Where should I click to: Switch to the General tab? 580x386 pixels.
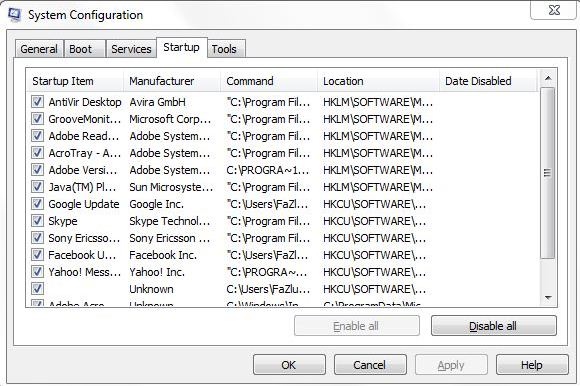pos(39,49)
